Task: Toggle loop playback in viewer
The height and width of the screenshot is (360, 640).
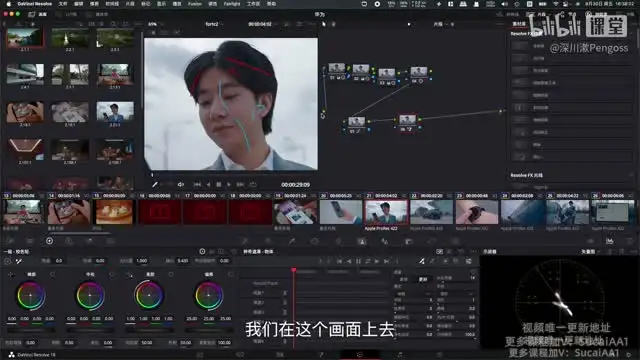Action: 253,184
